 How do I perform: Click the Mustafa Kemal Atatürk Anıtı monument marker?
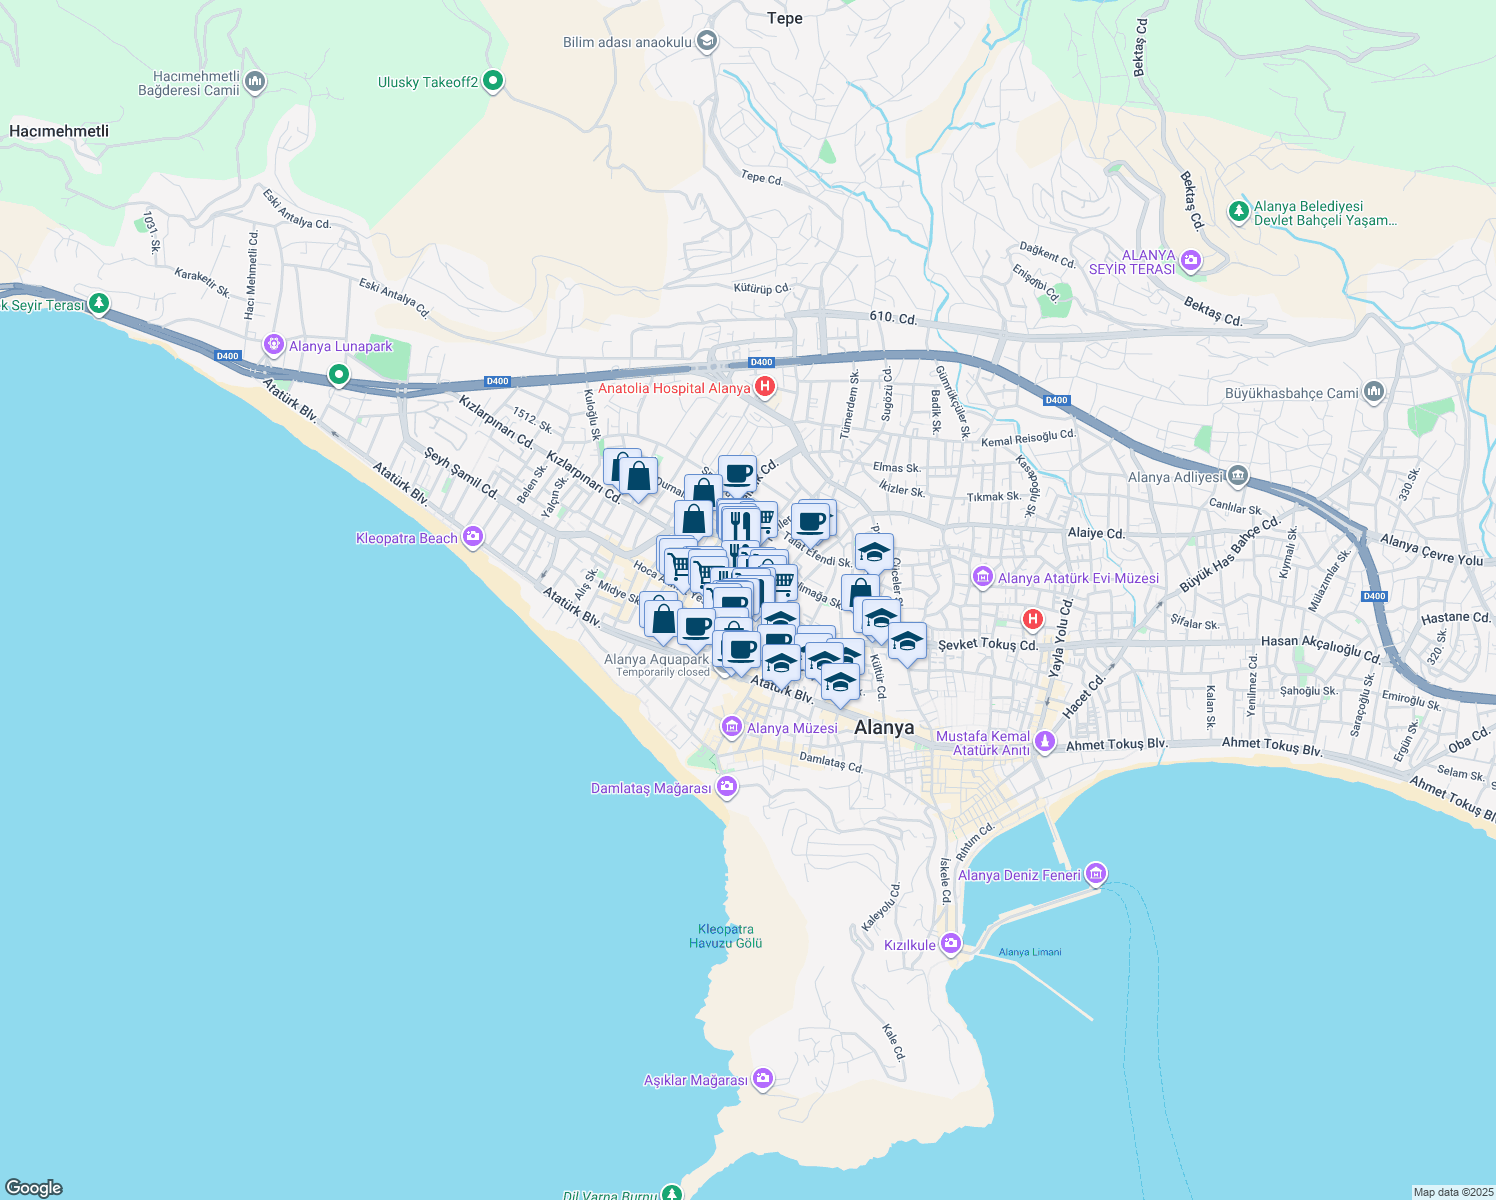tap(1045, 743)
